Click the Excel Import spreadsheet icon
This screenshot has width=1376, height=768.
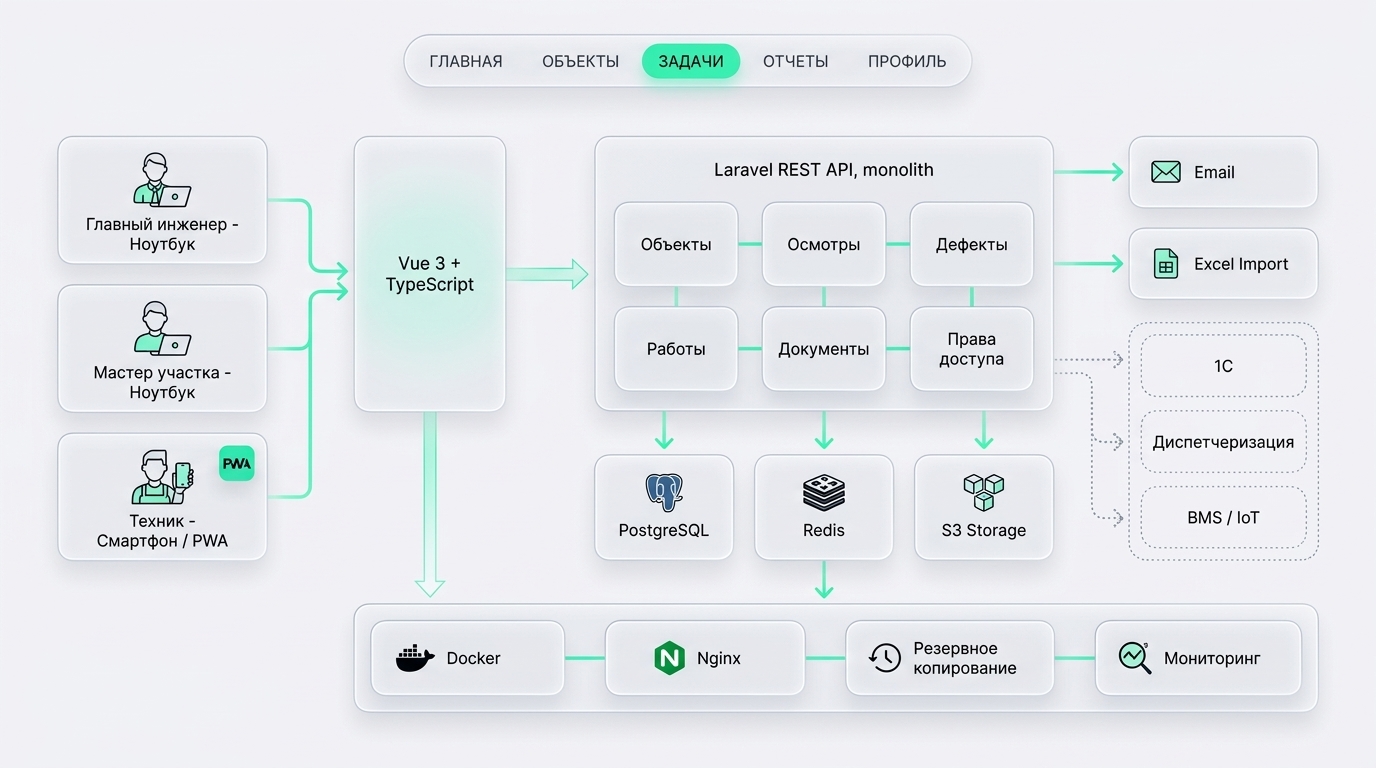(x=1166, y=264)
